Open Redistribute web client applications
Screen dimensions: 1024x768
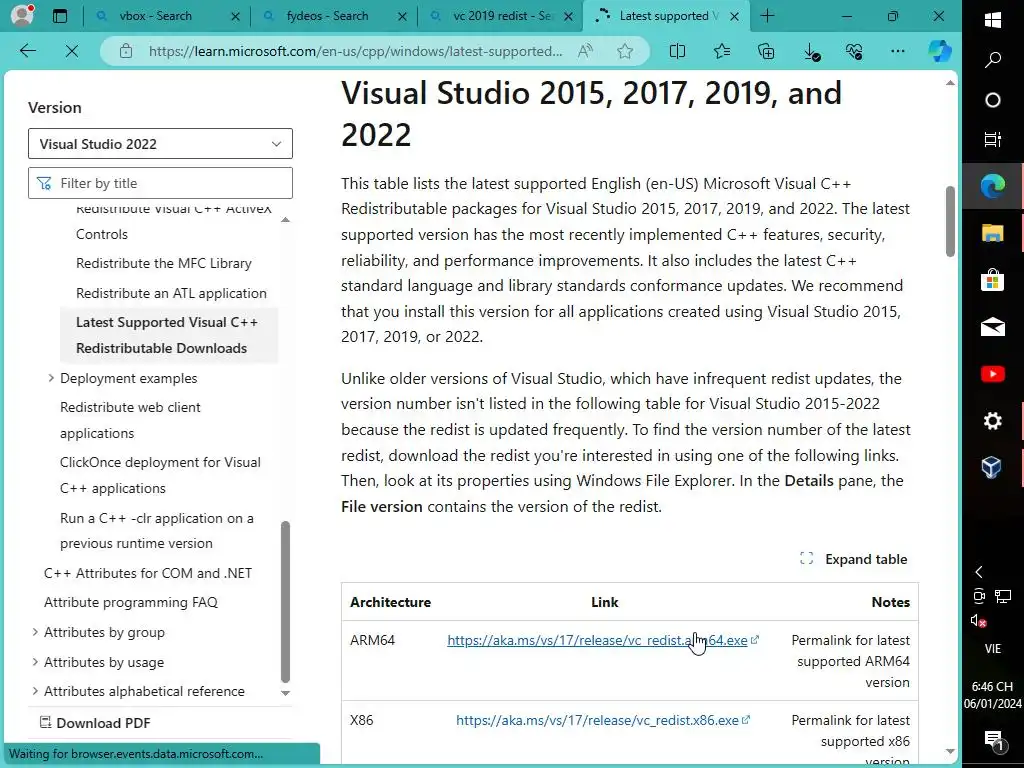point(131,420)
